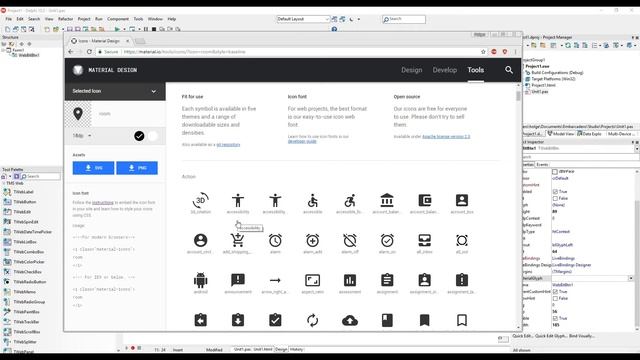Viewport: 640px width, 360px height.
Task: Select the accessible wheelchair icon
Action: (x=313, y=200)
